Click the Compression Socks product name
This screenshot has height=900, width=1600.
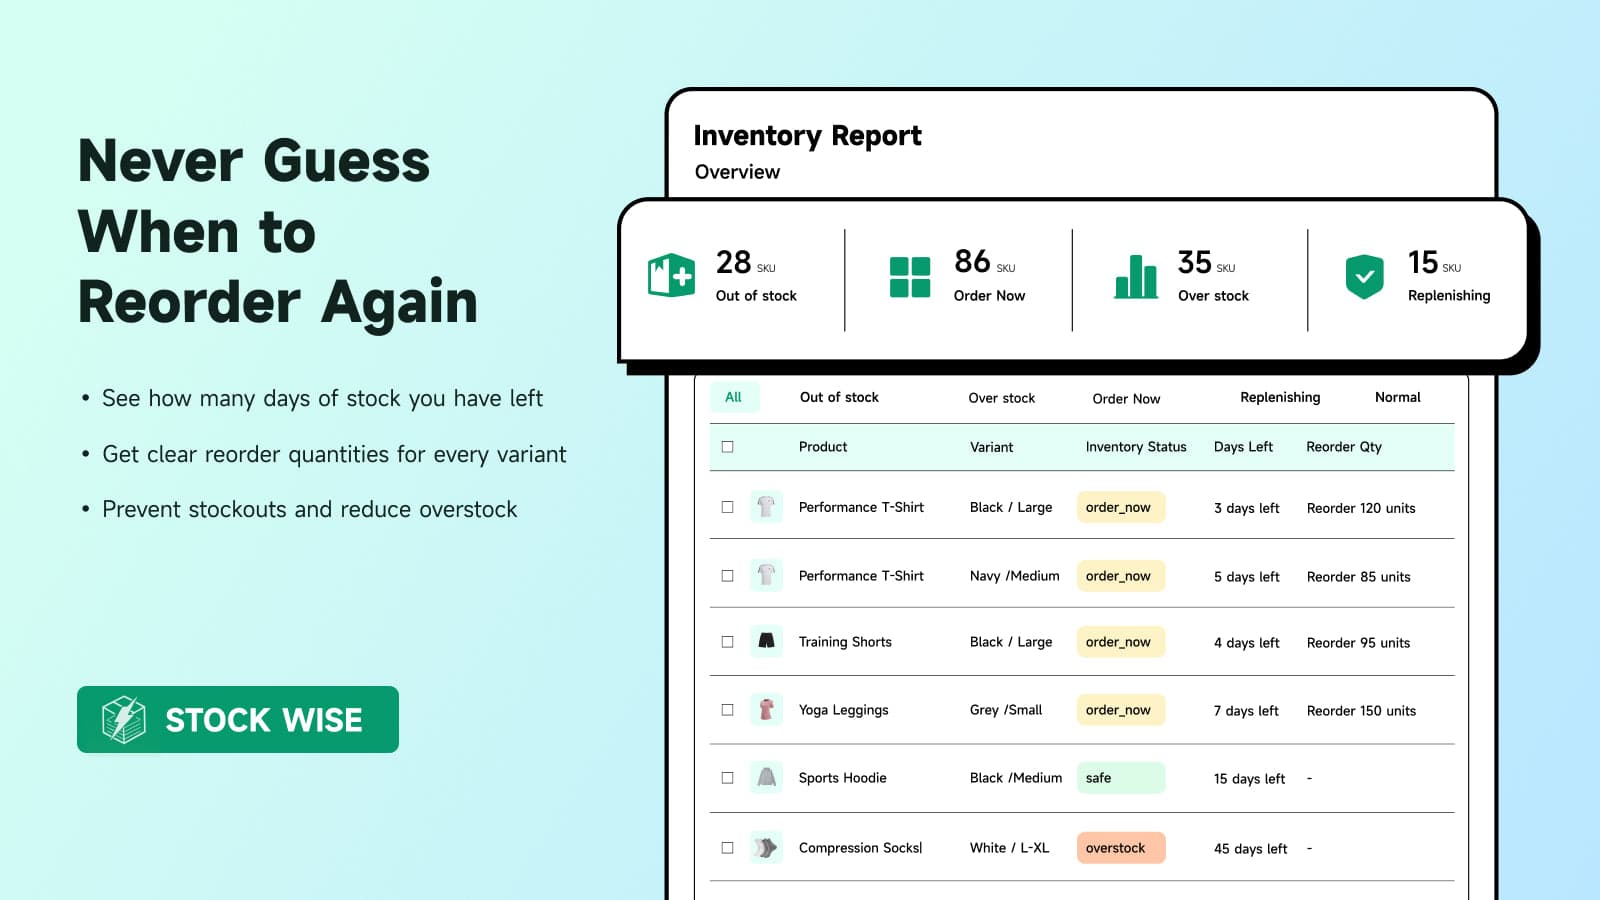pyautogui.click(x=860, y=848)
